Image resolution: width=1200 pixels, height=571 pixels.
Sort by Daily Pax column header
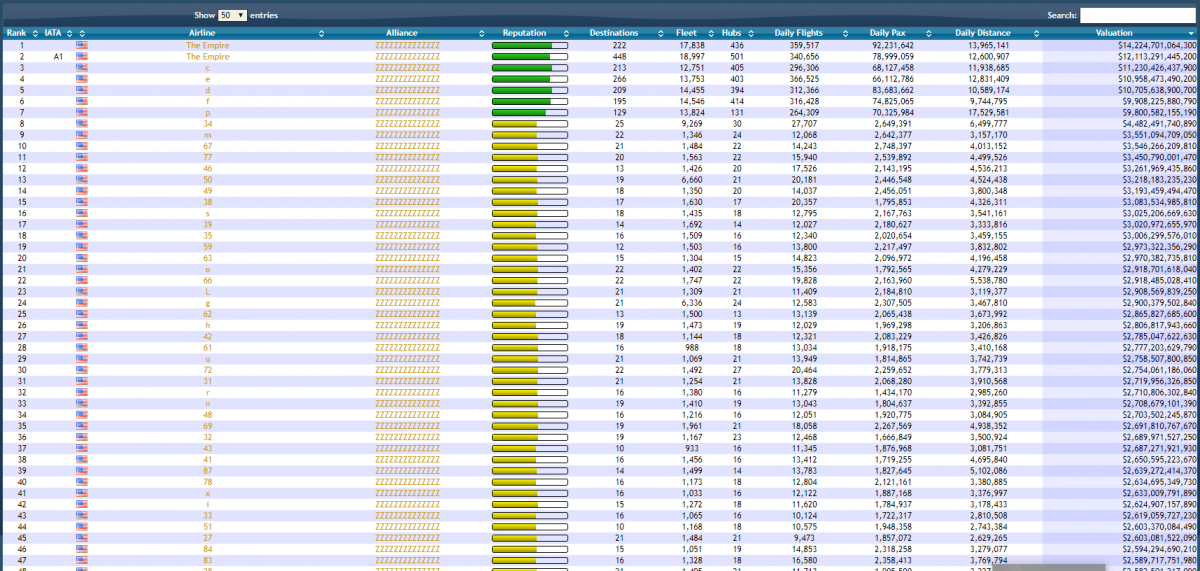pyautogui.click(x=889, y=33)
